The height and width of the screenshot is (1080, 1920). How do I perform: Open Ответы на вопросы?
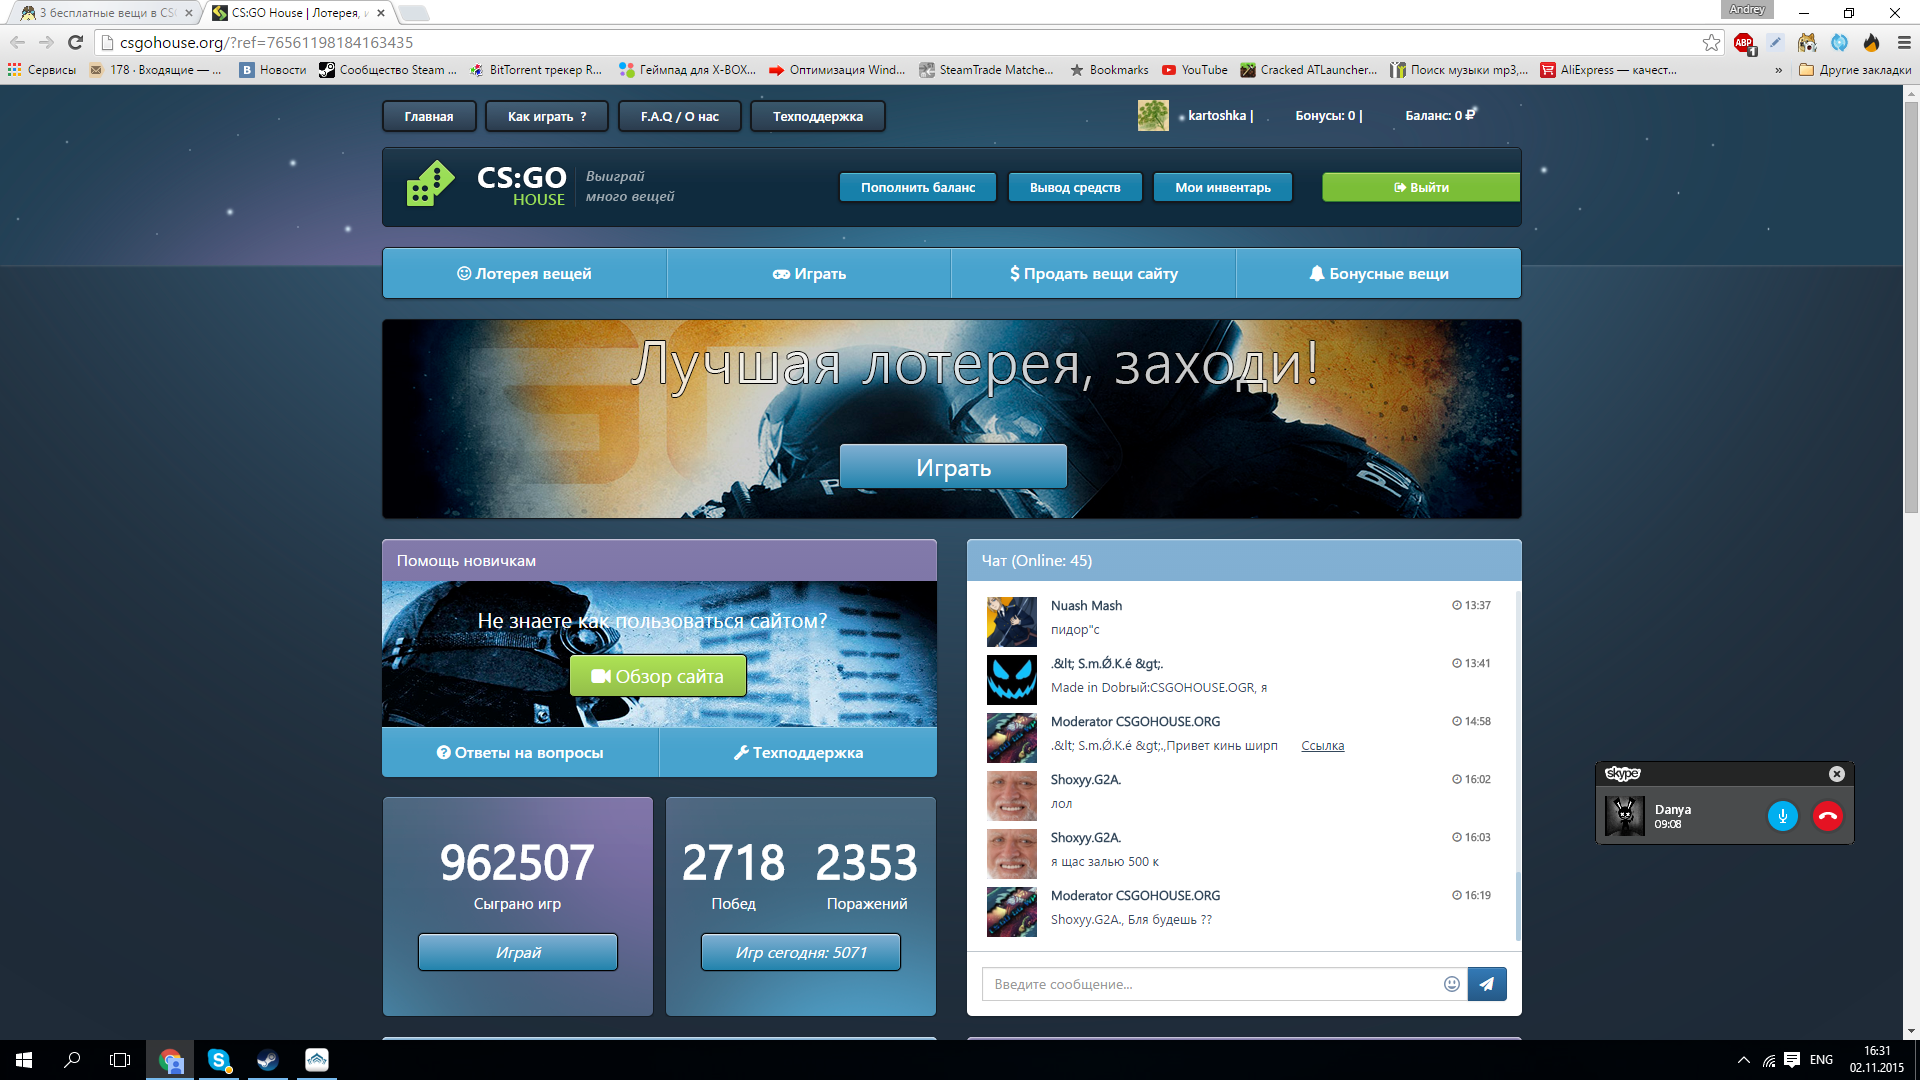520,752
